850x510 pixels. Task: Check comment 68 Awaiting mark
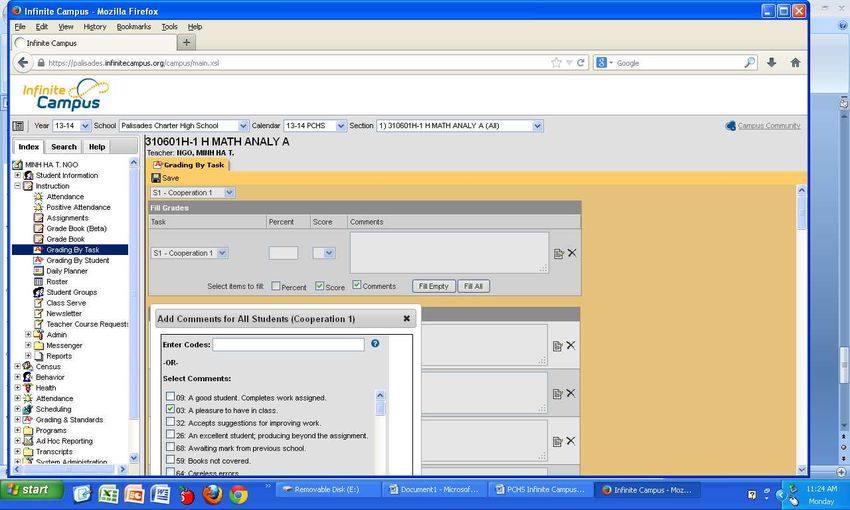[x=170, y=447]
